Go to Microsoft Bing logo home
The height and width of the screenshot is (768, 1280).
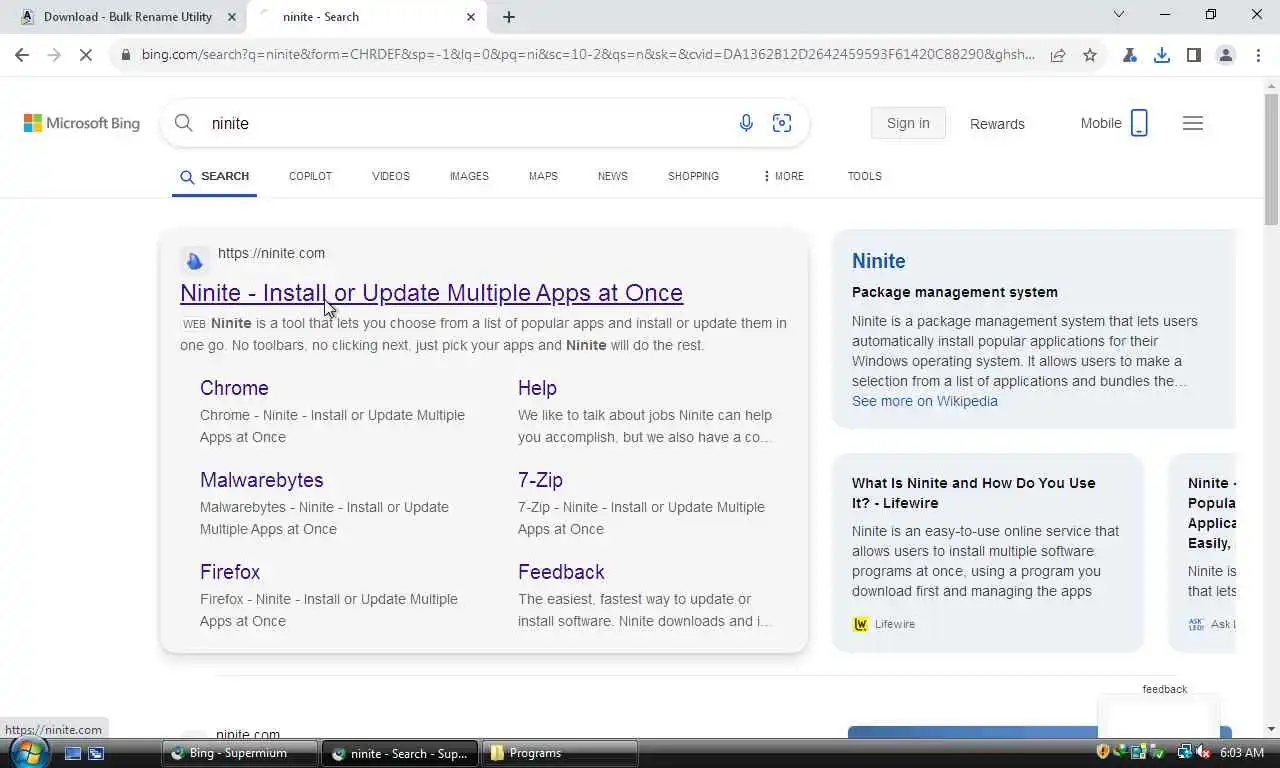82,123
